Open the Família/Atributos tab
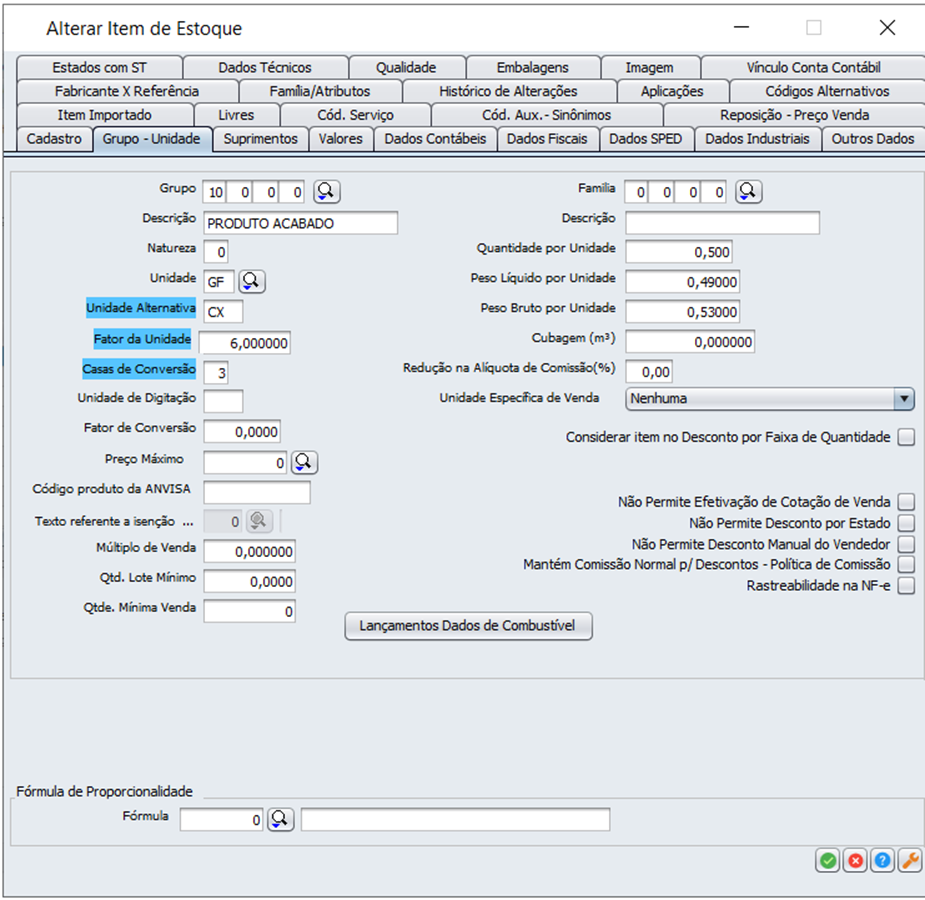Image resolution: width=925 pixels, height=900 pixels. tap(320, 91)
